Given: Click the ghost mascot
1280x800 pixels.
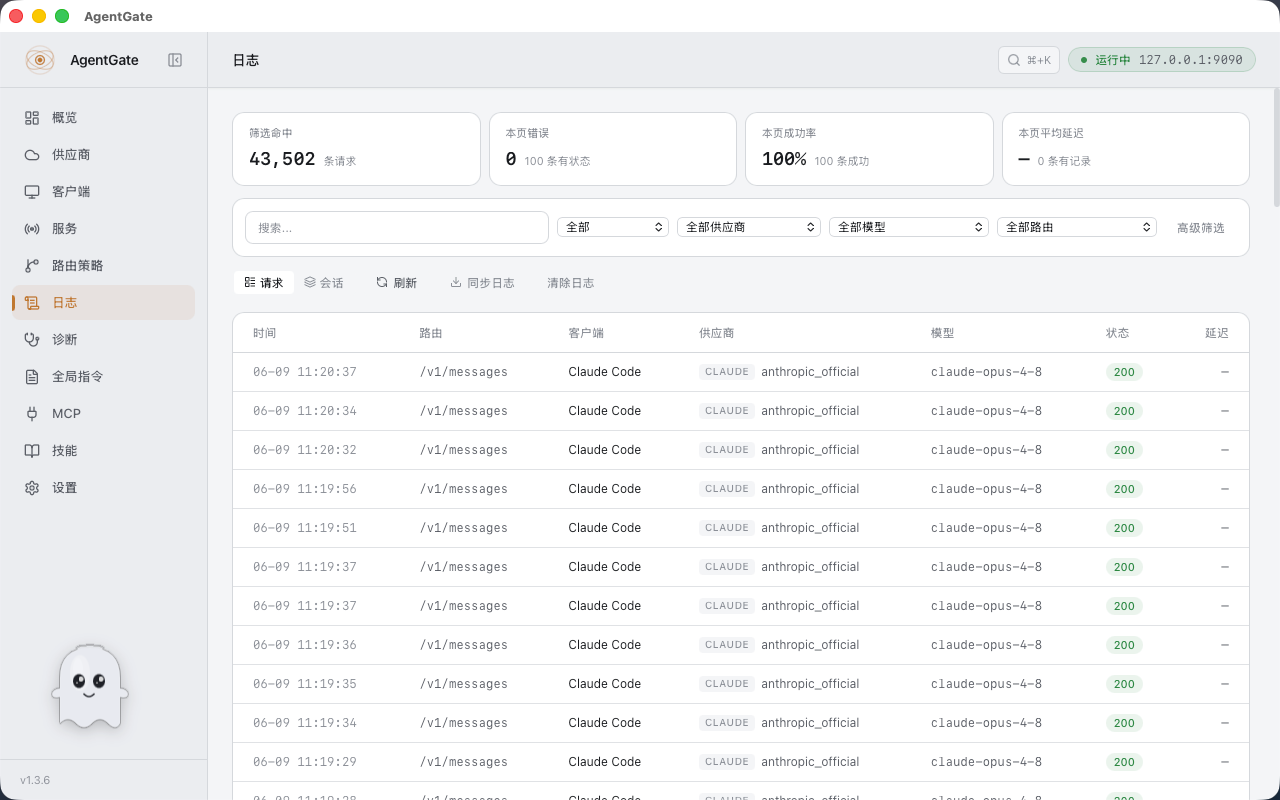Looking at the screenshot, I should pos(90,686).
